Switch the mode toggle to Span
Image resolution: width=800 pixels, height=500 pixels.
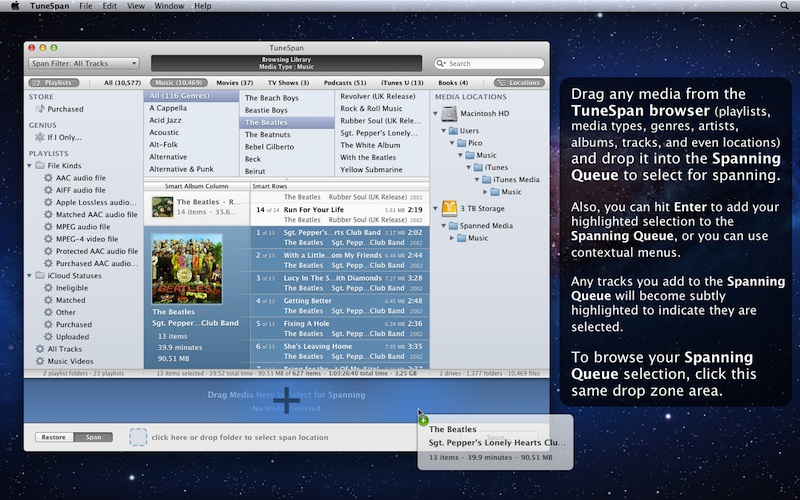[93, 437]
